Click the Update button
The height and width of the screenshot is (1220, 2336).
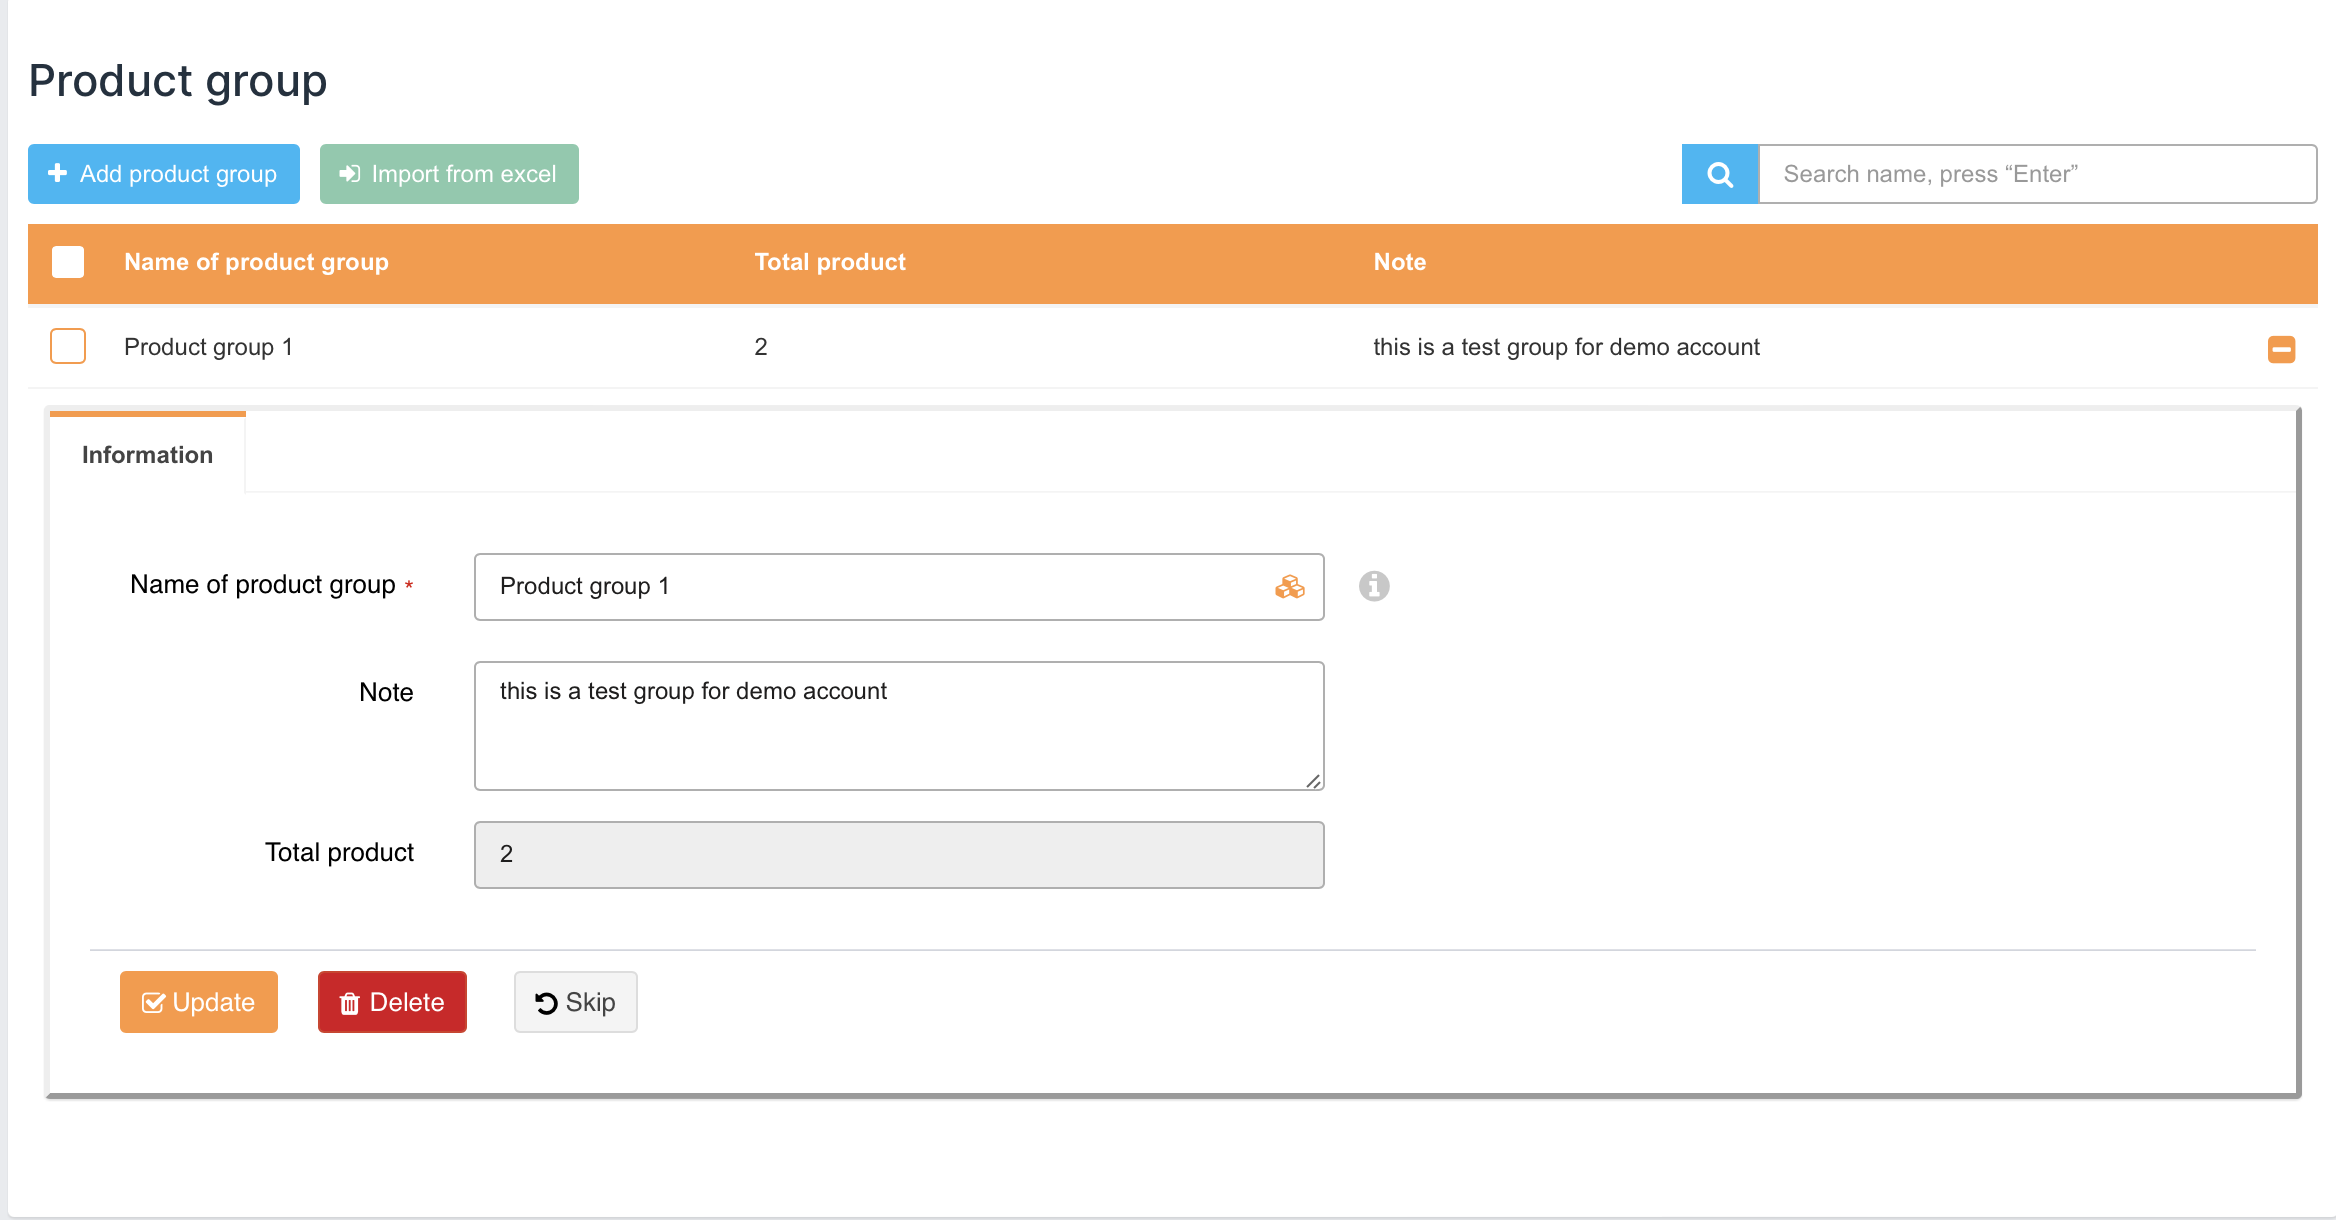coord(199,1002)
